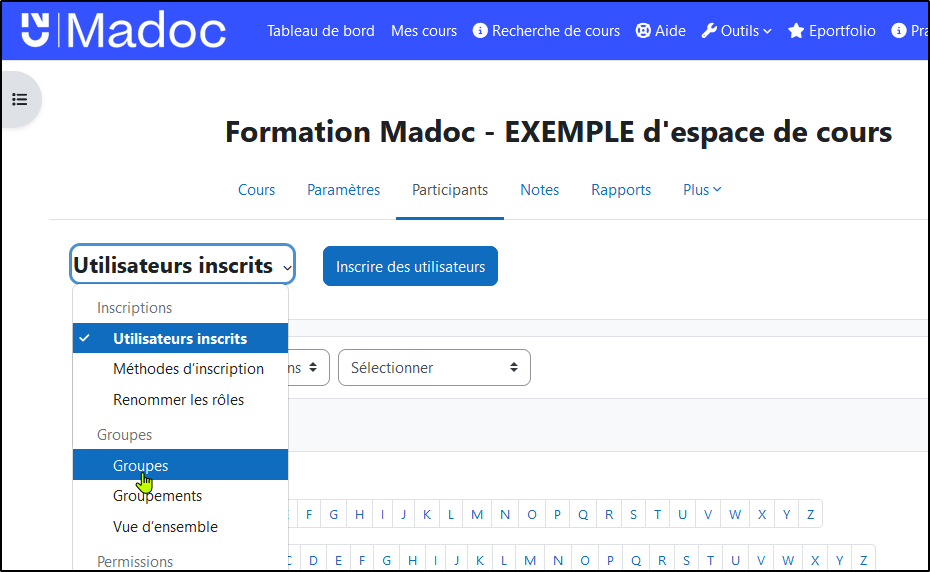
Task: Open the course index drawer list icon
Action: tap(20, 100)
